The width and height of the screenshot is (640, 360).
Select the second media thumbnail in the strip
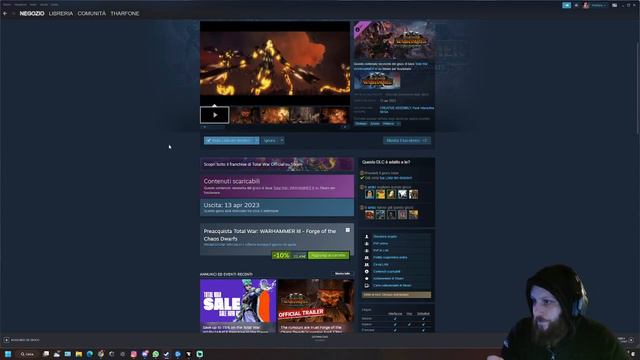tap(245, 115)
